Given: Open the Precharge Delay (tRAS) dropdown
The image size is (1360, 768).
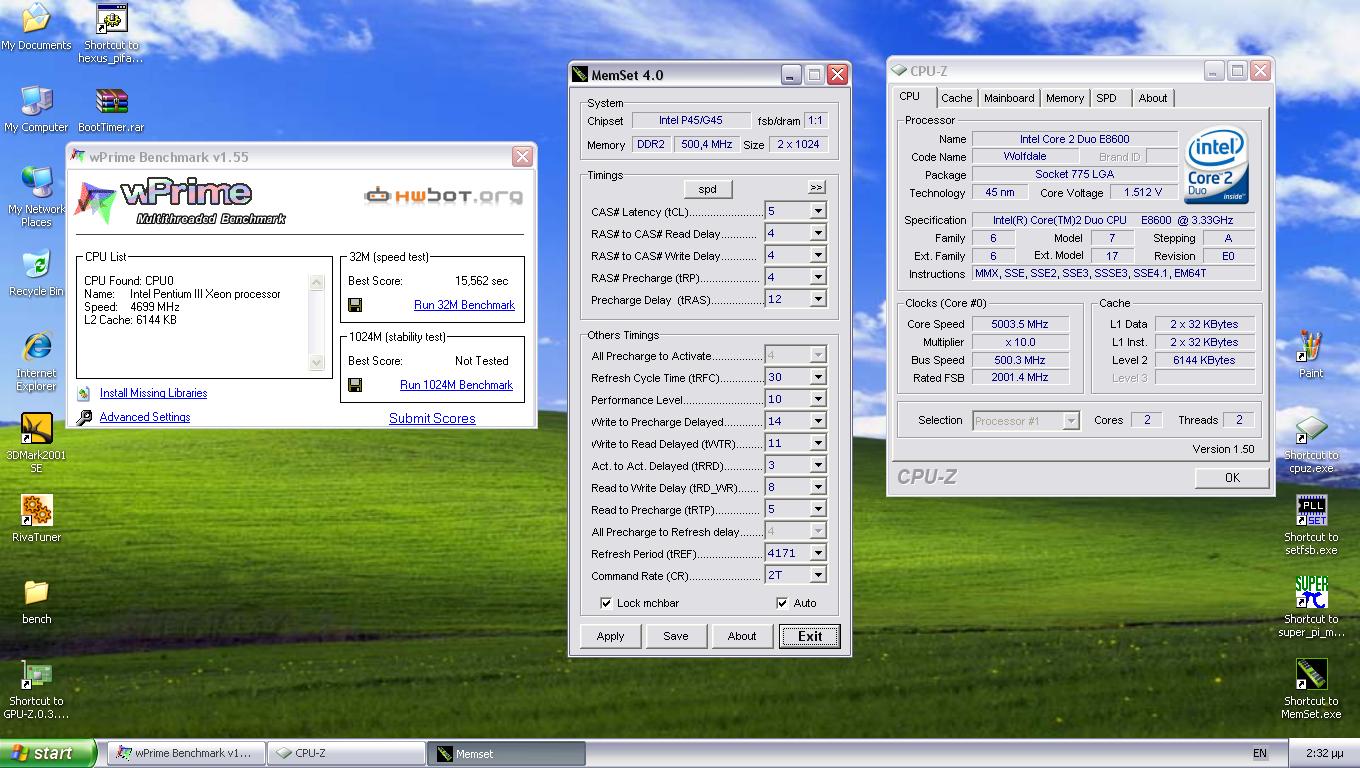Looking at the screenshot, I should pos(818,299).
